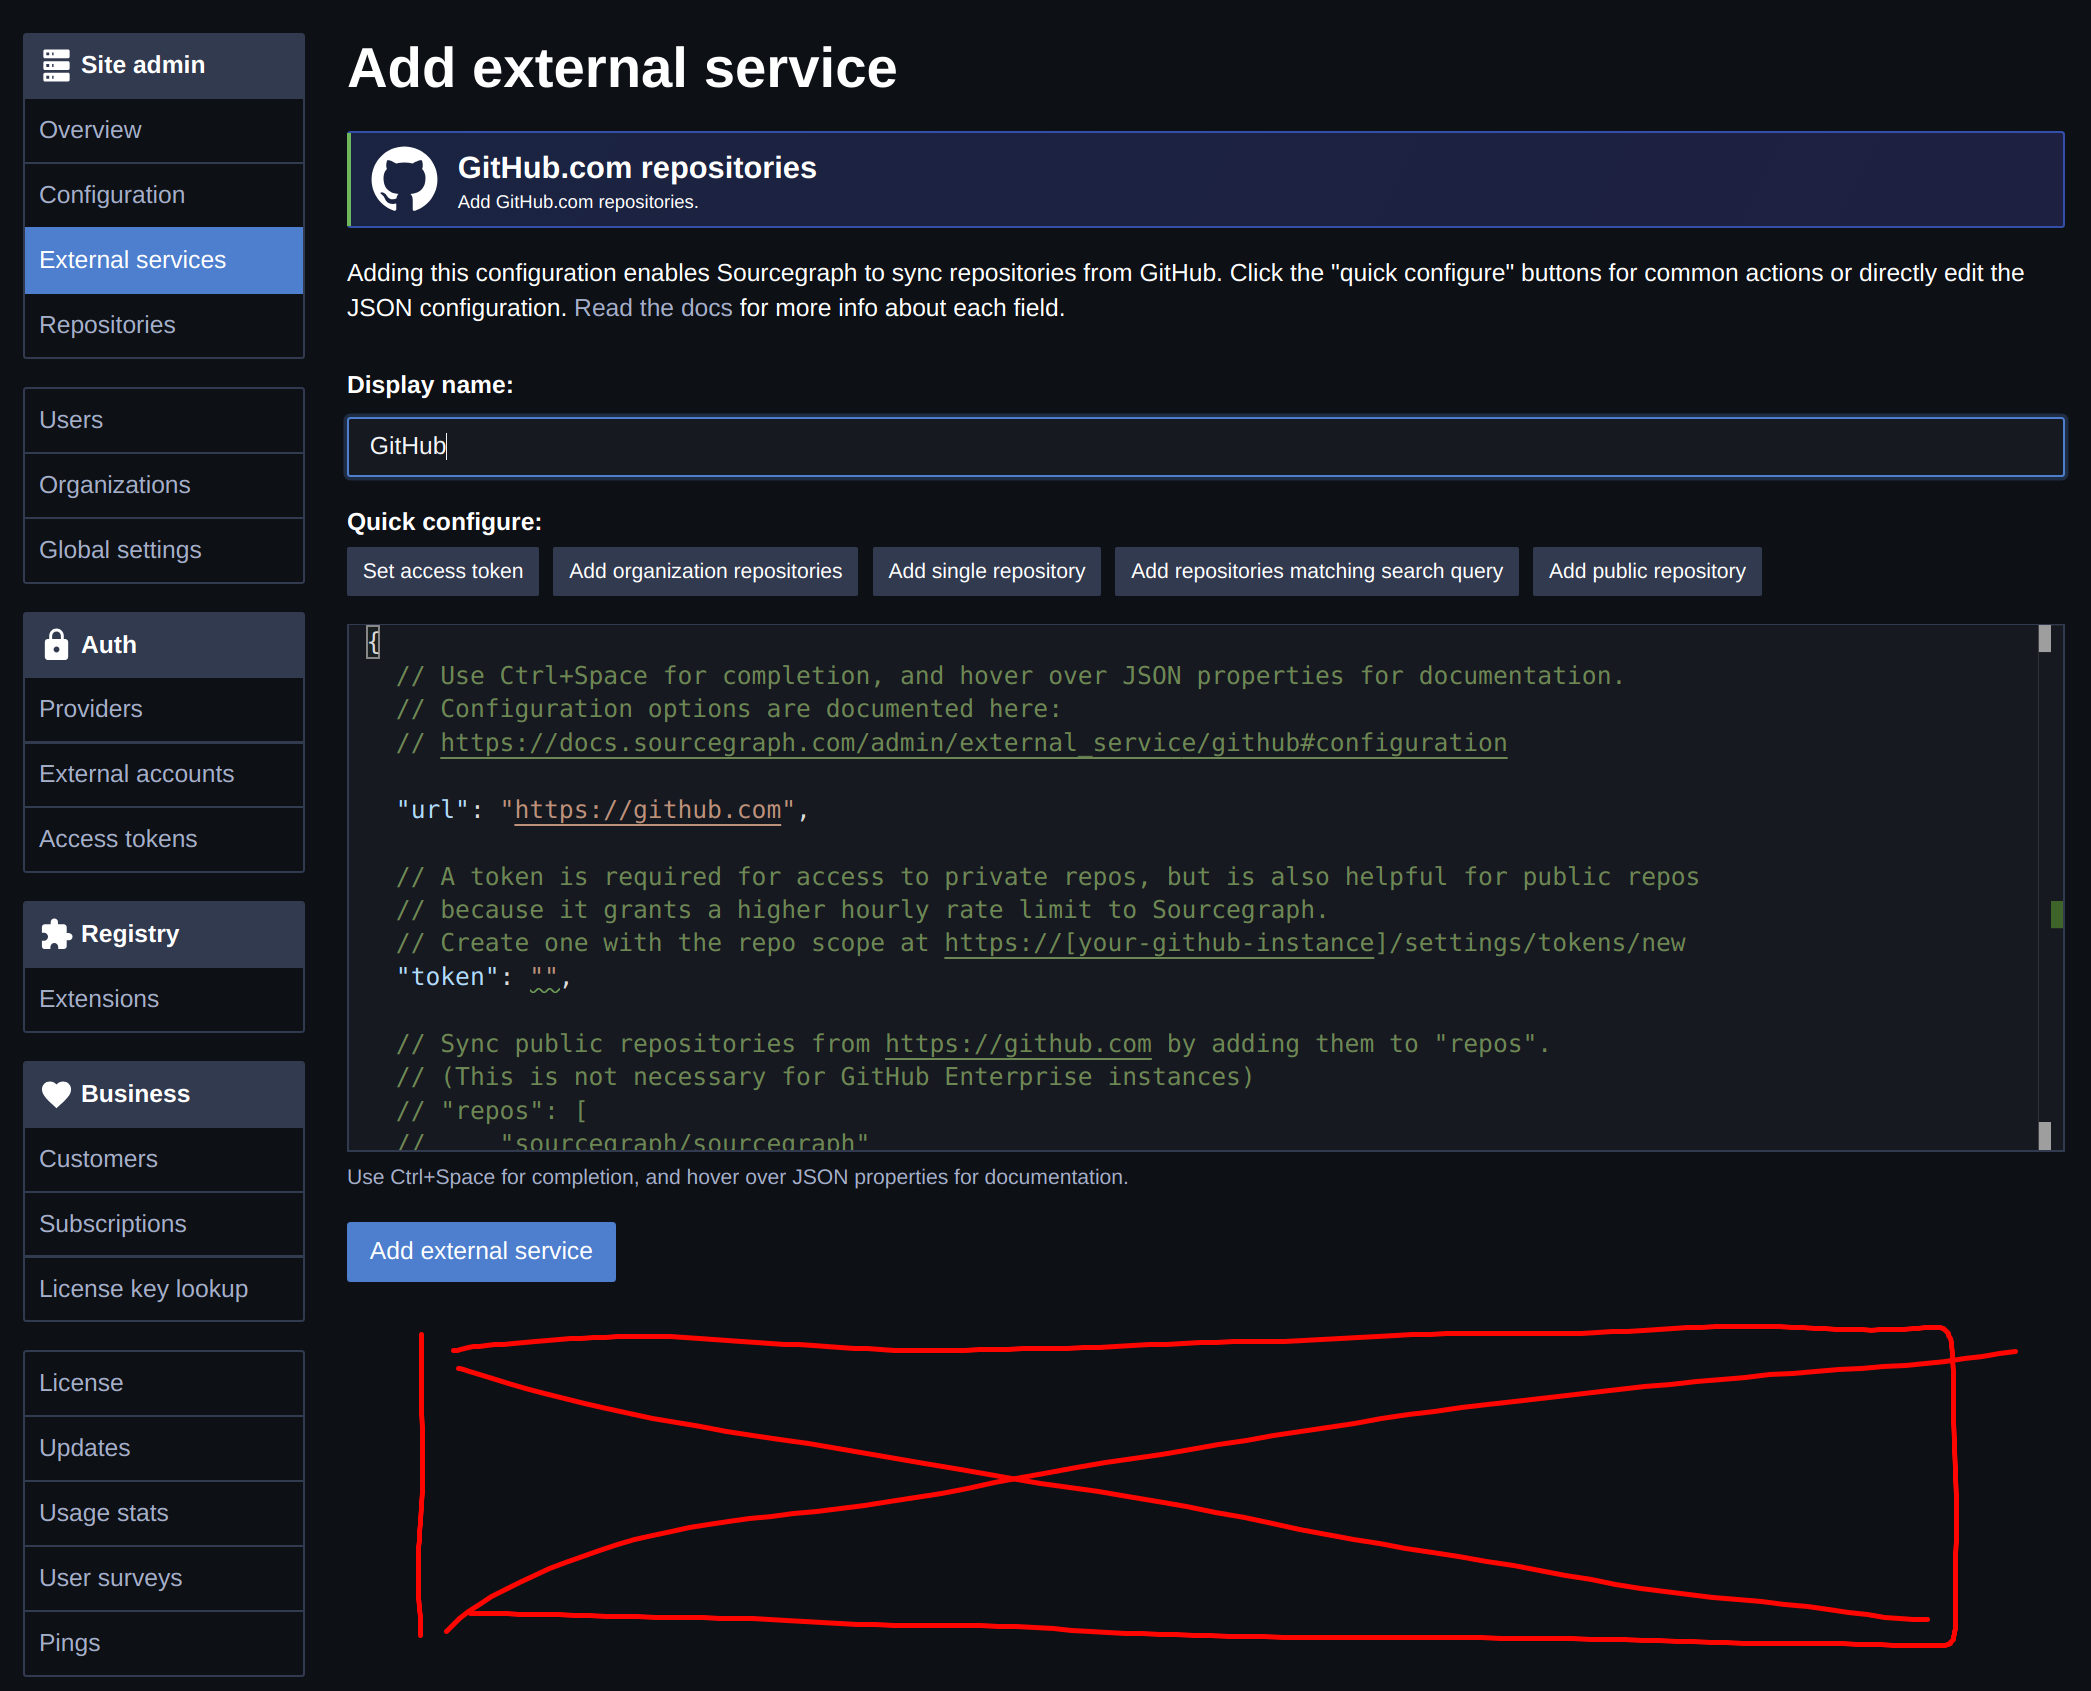The image size is (2091, 1691).
Task: Focus the Display name input field
Action: click(1205, 446)
